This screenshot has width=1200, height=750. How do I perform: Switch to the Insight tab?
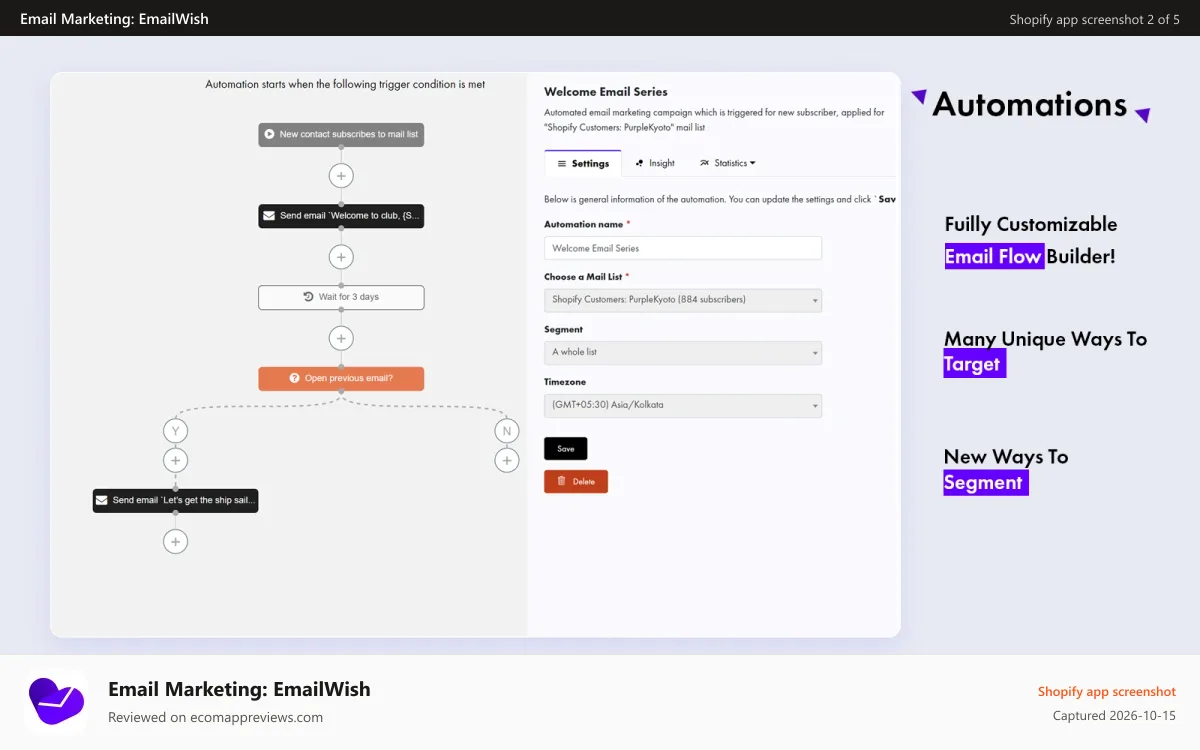click(x=655, y=163)
